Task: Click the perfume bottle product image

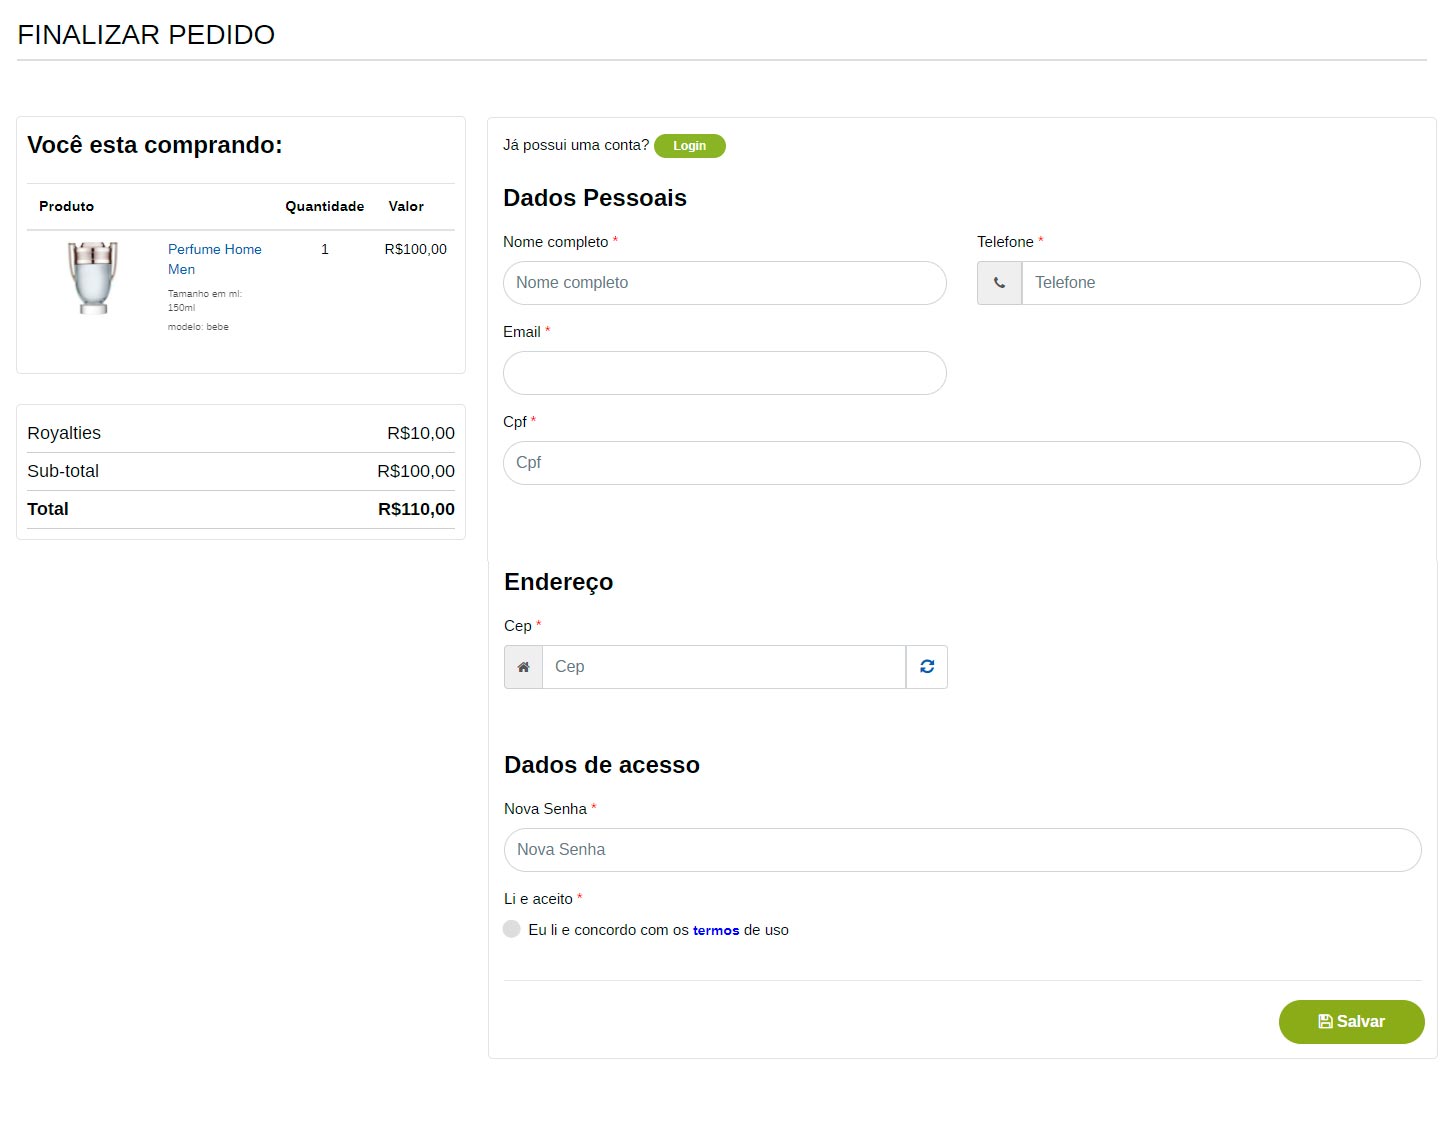Action: (x=93, y=277)
